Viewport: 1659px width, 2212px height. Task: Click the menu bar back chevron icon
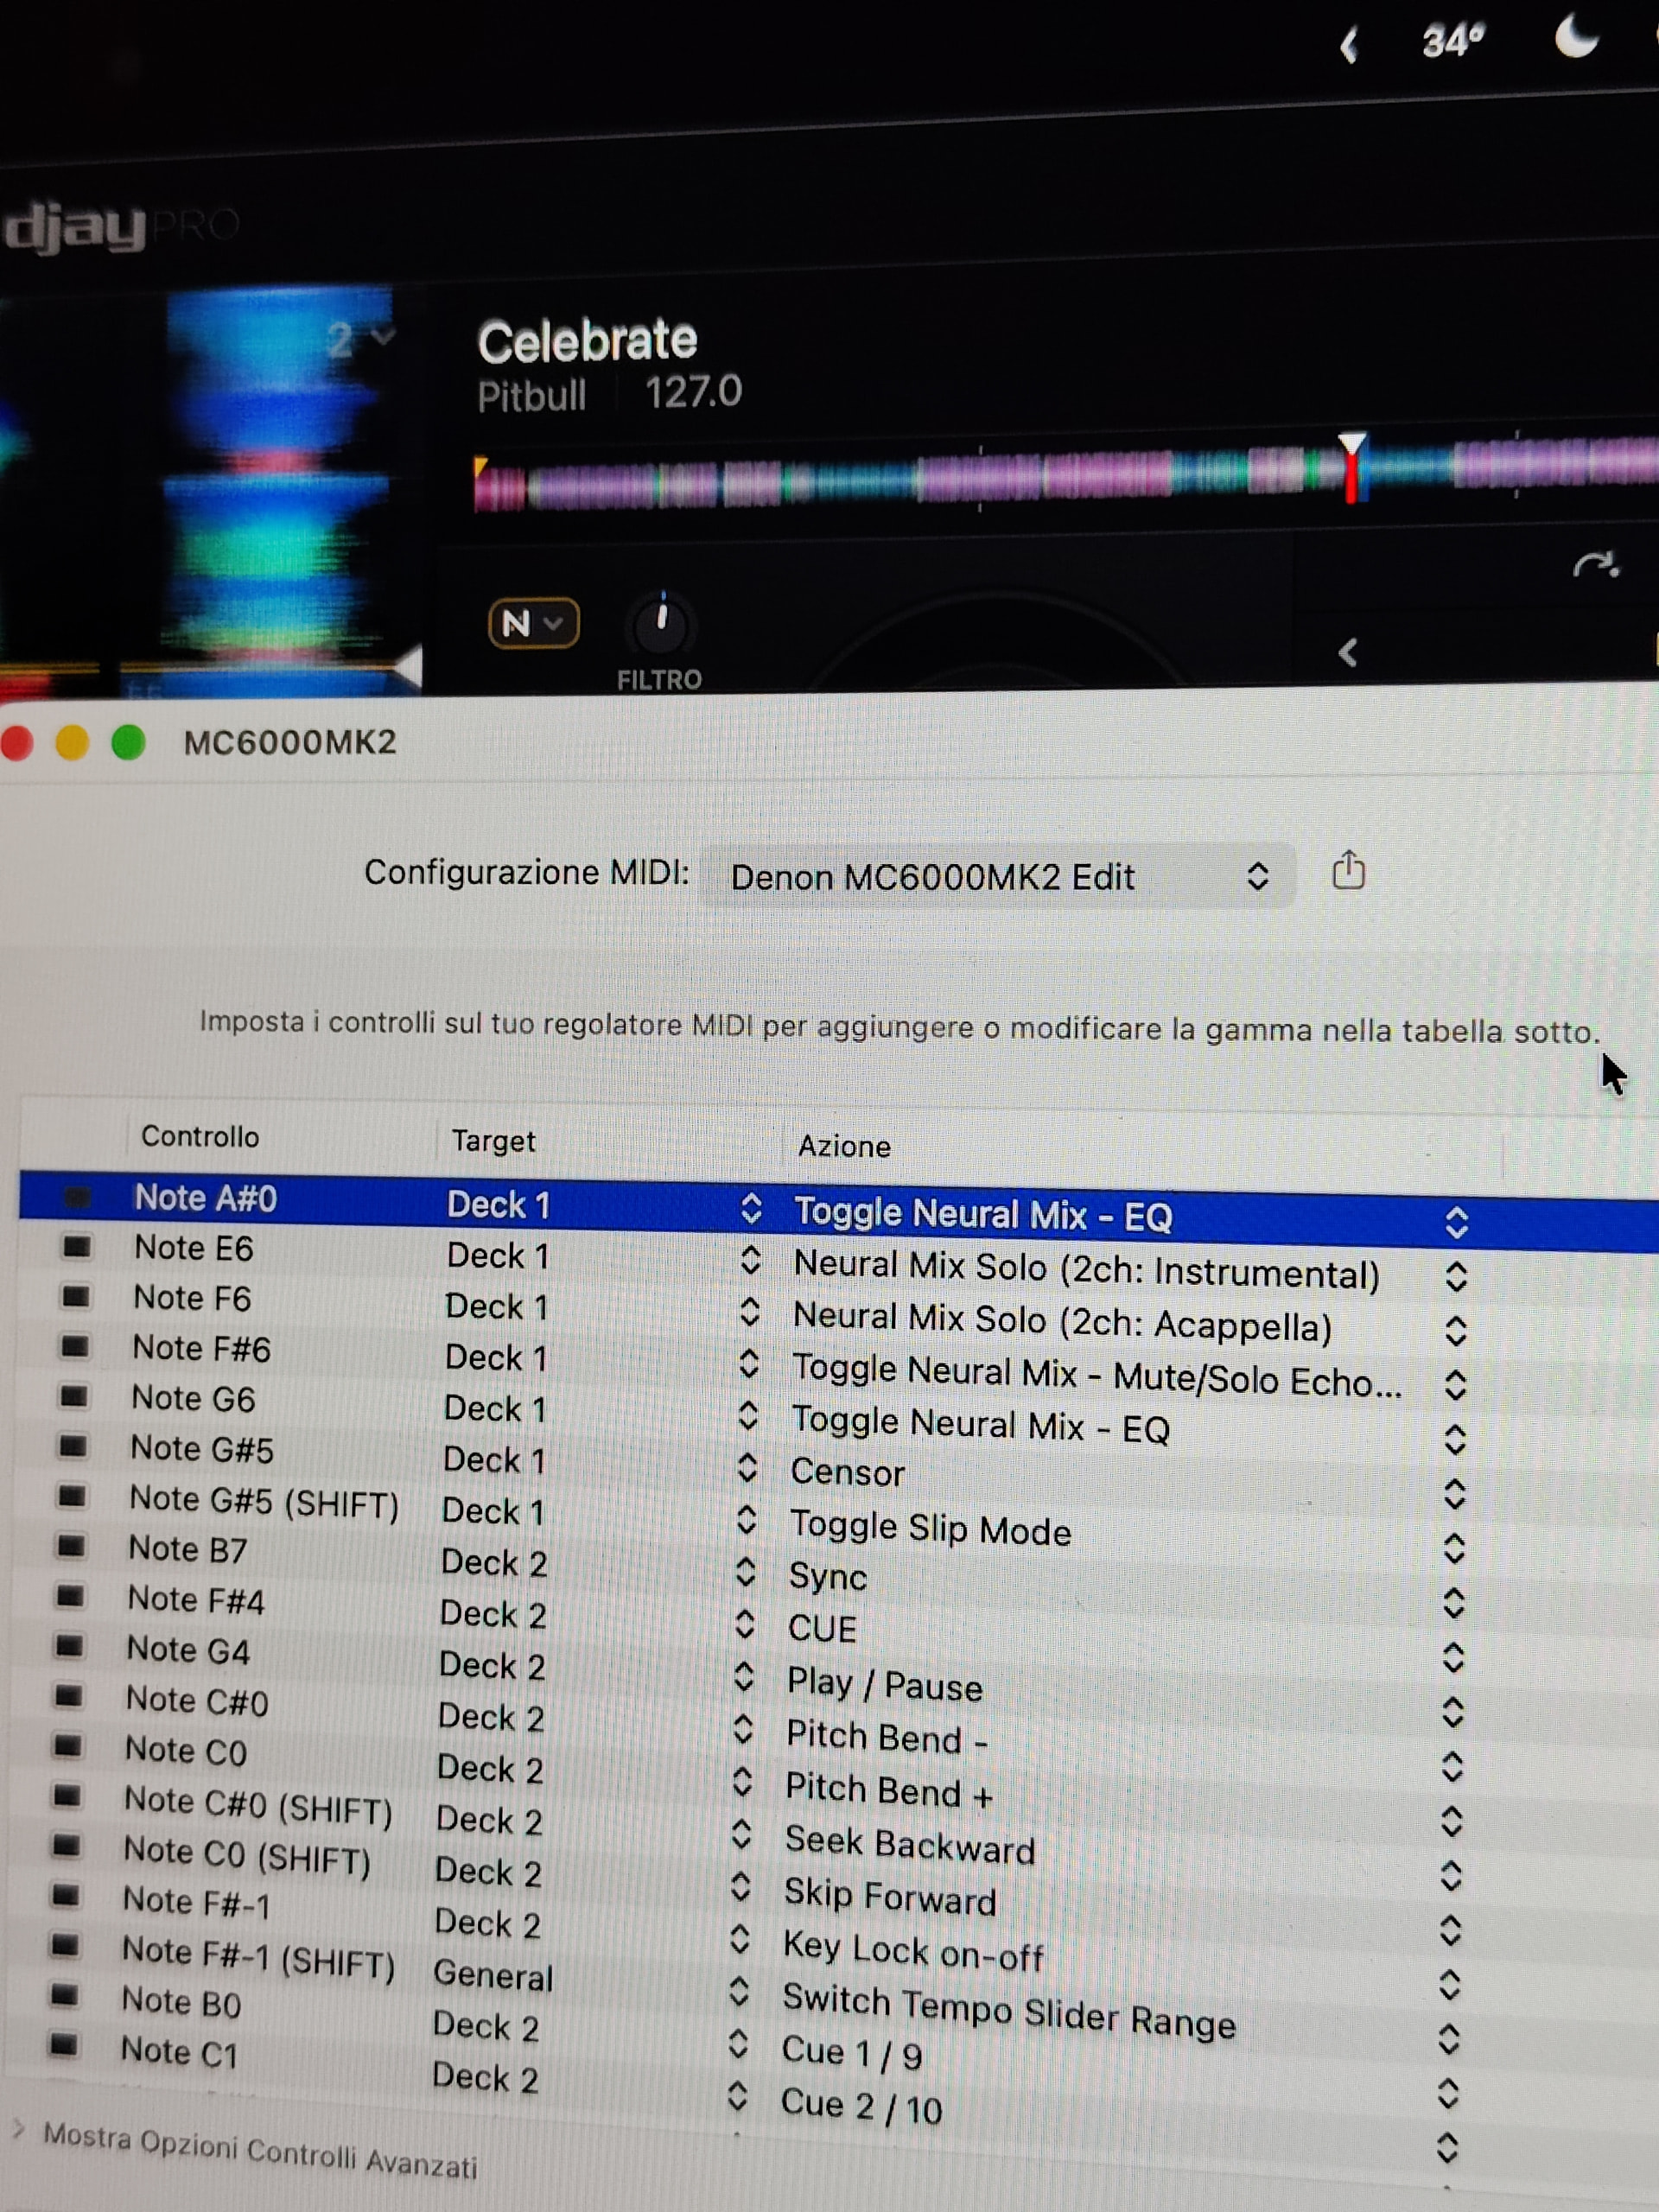[x=1349, y=46]
